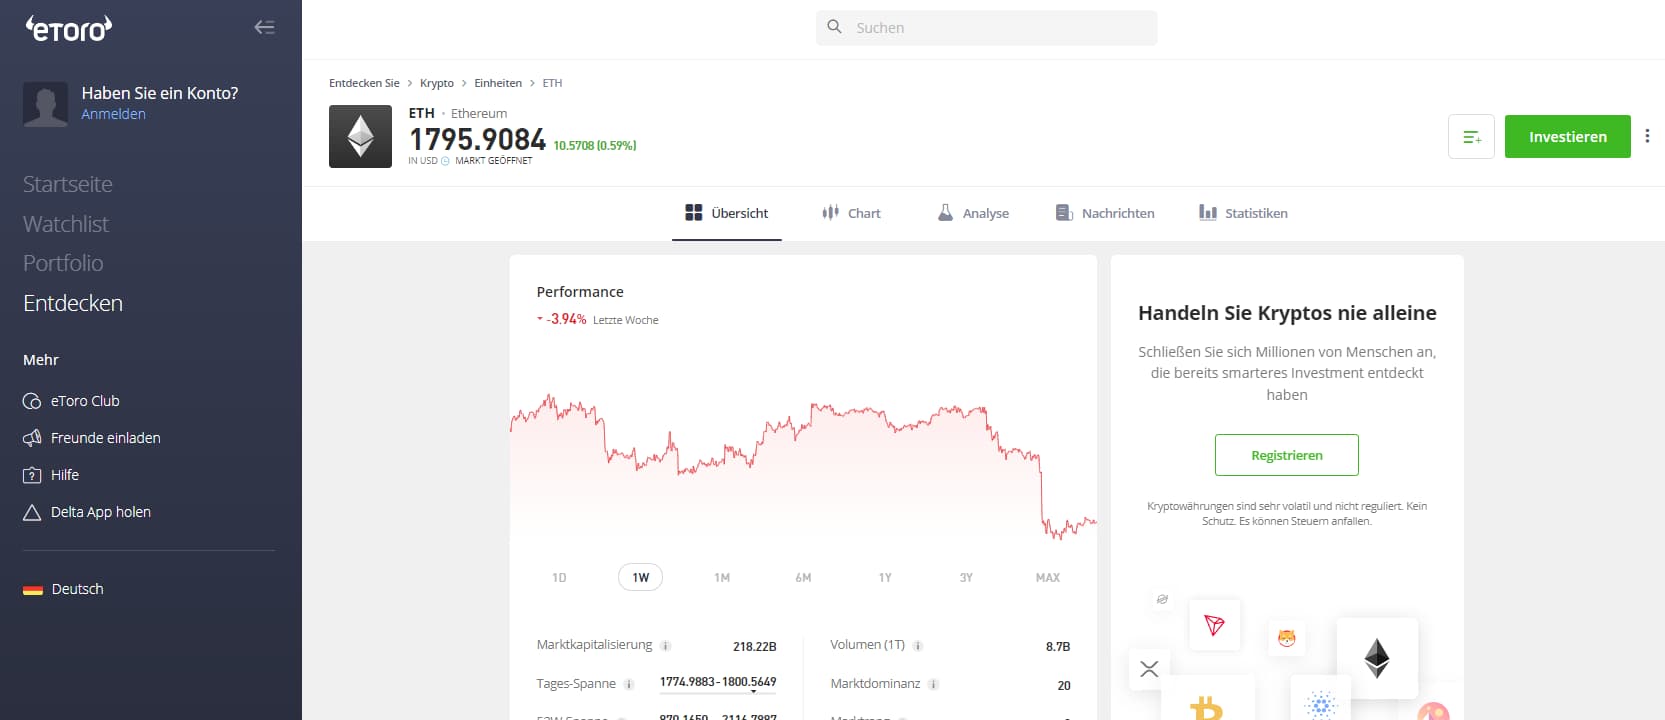Click the Anmelden link

(x=113, y=114)
